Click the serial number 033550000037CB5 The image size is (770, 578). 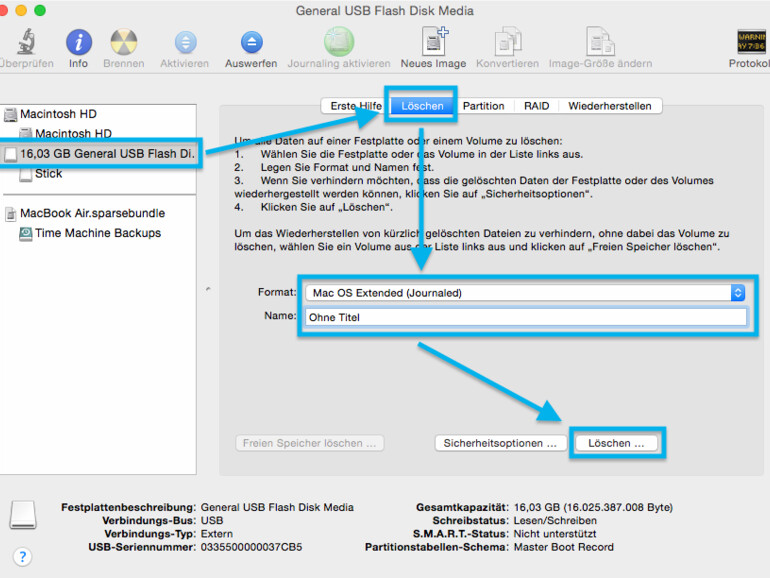(x=251, y=547)
